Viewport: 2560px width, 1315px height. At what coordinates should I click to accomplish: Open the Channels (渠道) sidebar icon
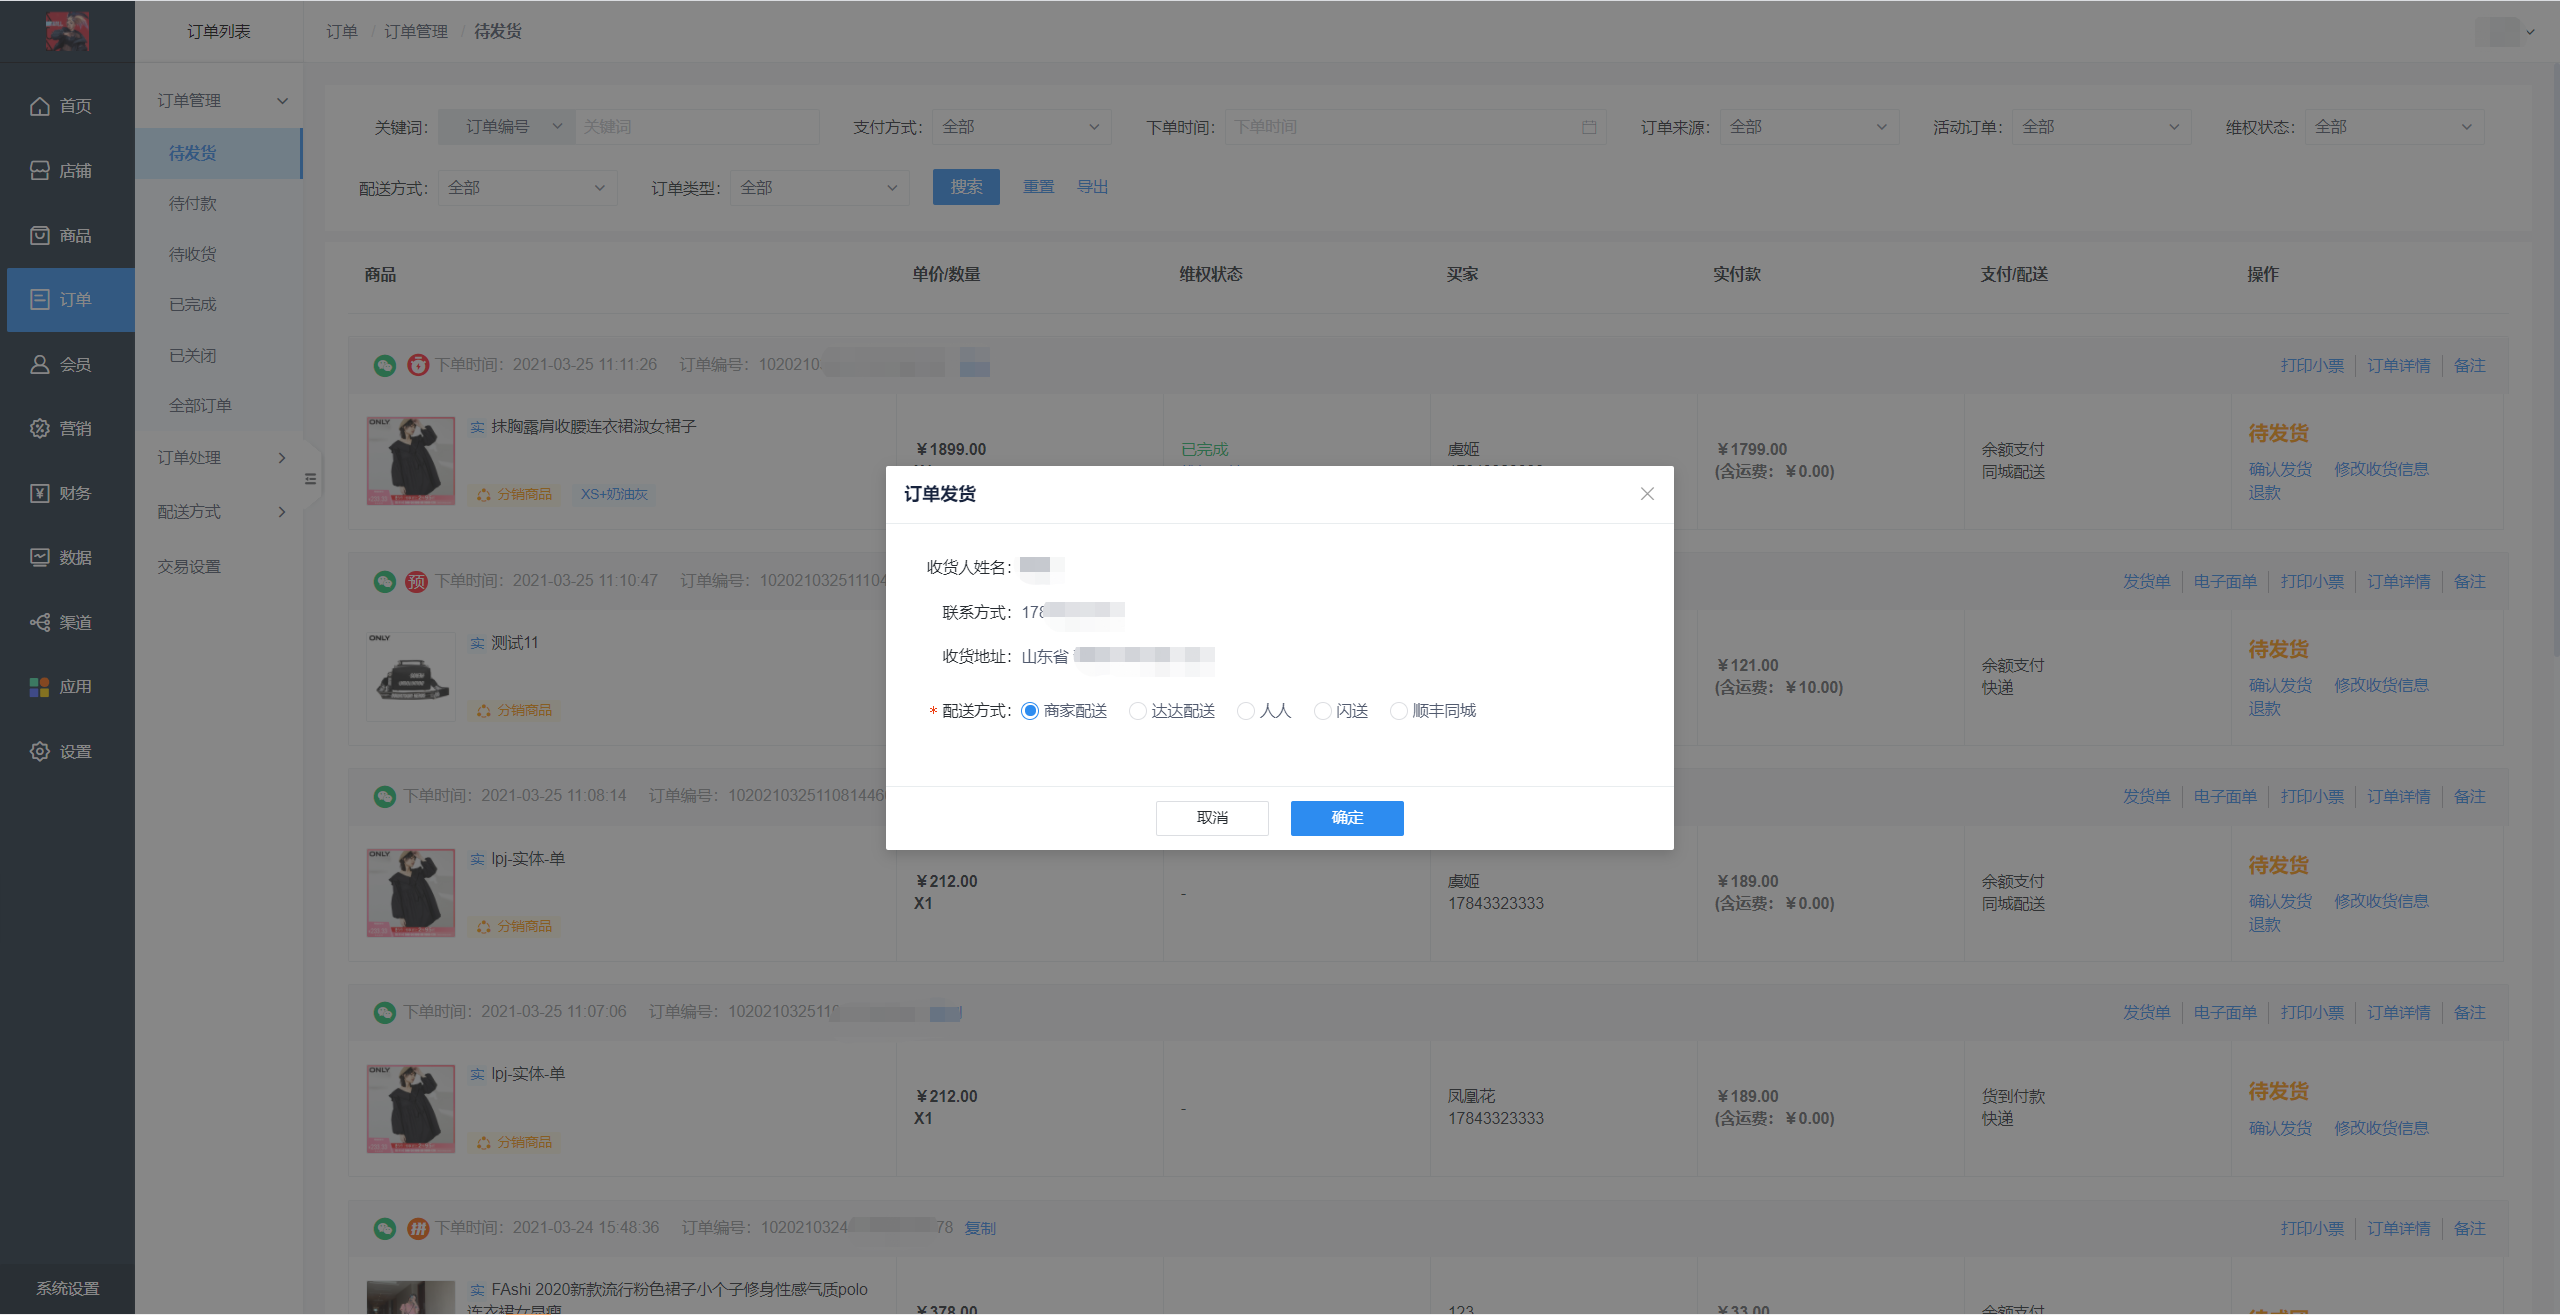(x=40, y=622)
